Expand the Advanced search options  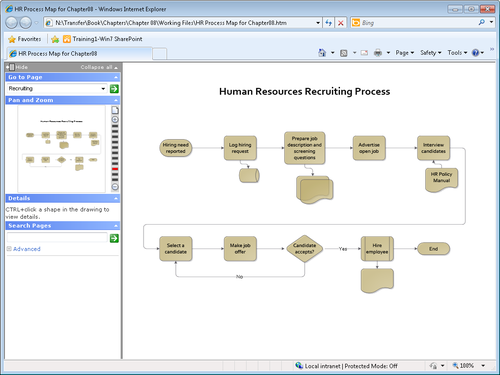pyautogui.click(x=24, y=249)
